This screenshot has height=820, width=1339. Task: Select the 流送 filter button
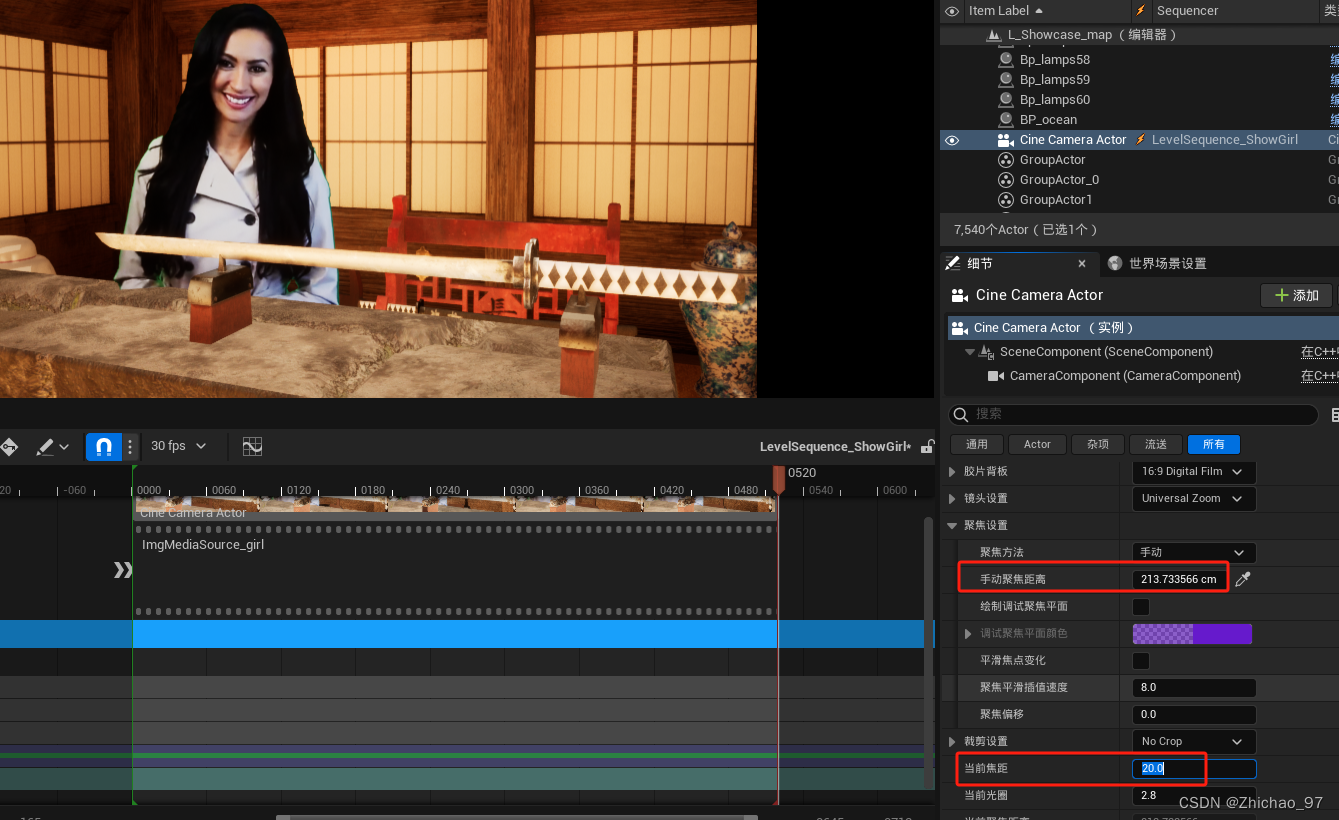1156,444
